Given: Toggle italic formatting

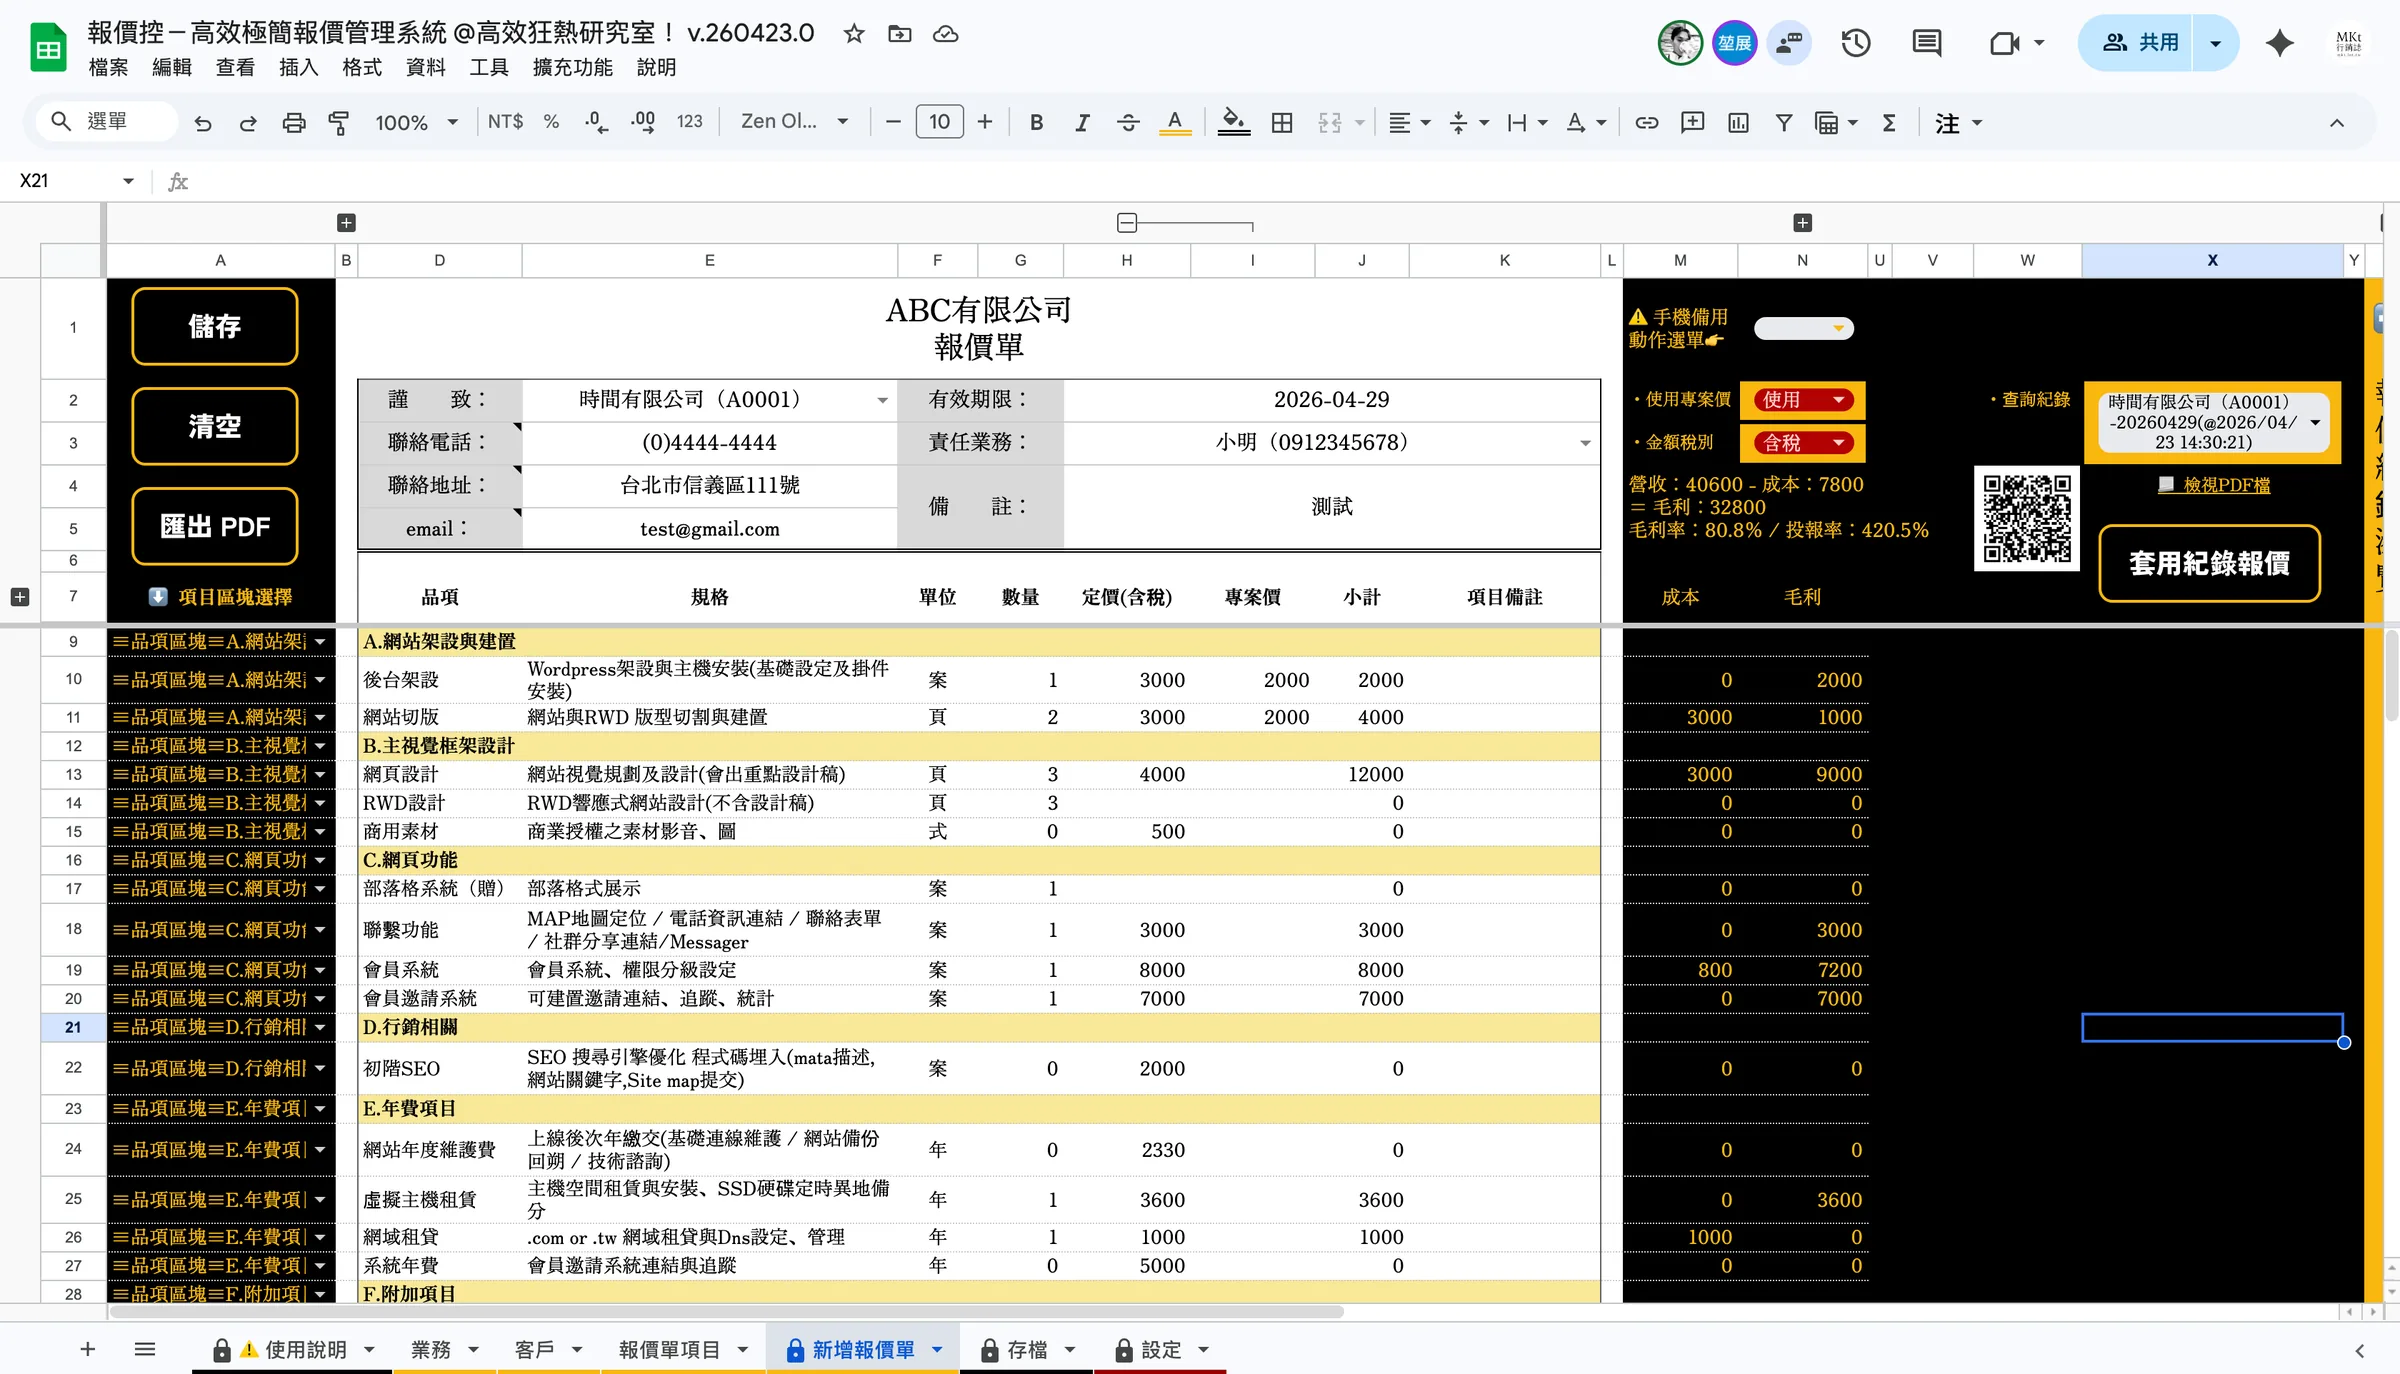Looking at the screenshot, I should click(x=1082, y=122).
